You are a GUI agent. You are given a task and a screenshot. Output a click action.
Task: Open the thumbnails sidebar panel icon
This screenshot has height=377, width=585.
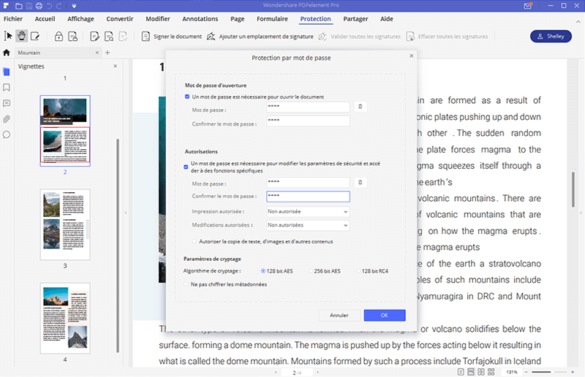[6, 72]
